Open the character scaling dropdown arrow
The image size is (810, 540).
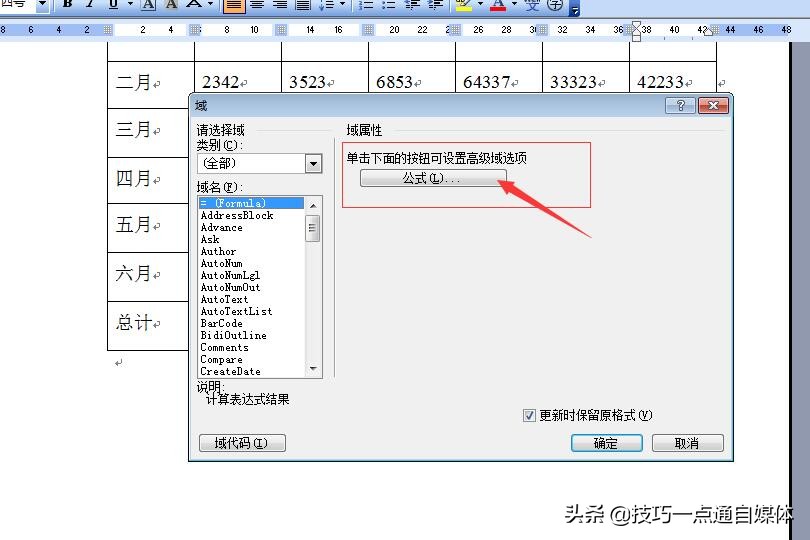click(x=210, y=4)
